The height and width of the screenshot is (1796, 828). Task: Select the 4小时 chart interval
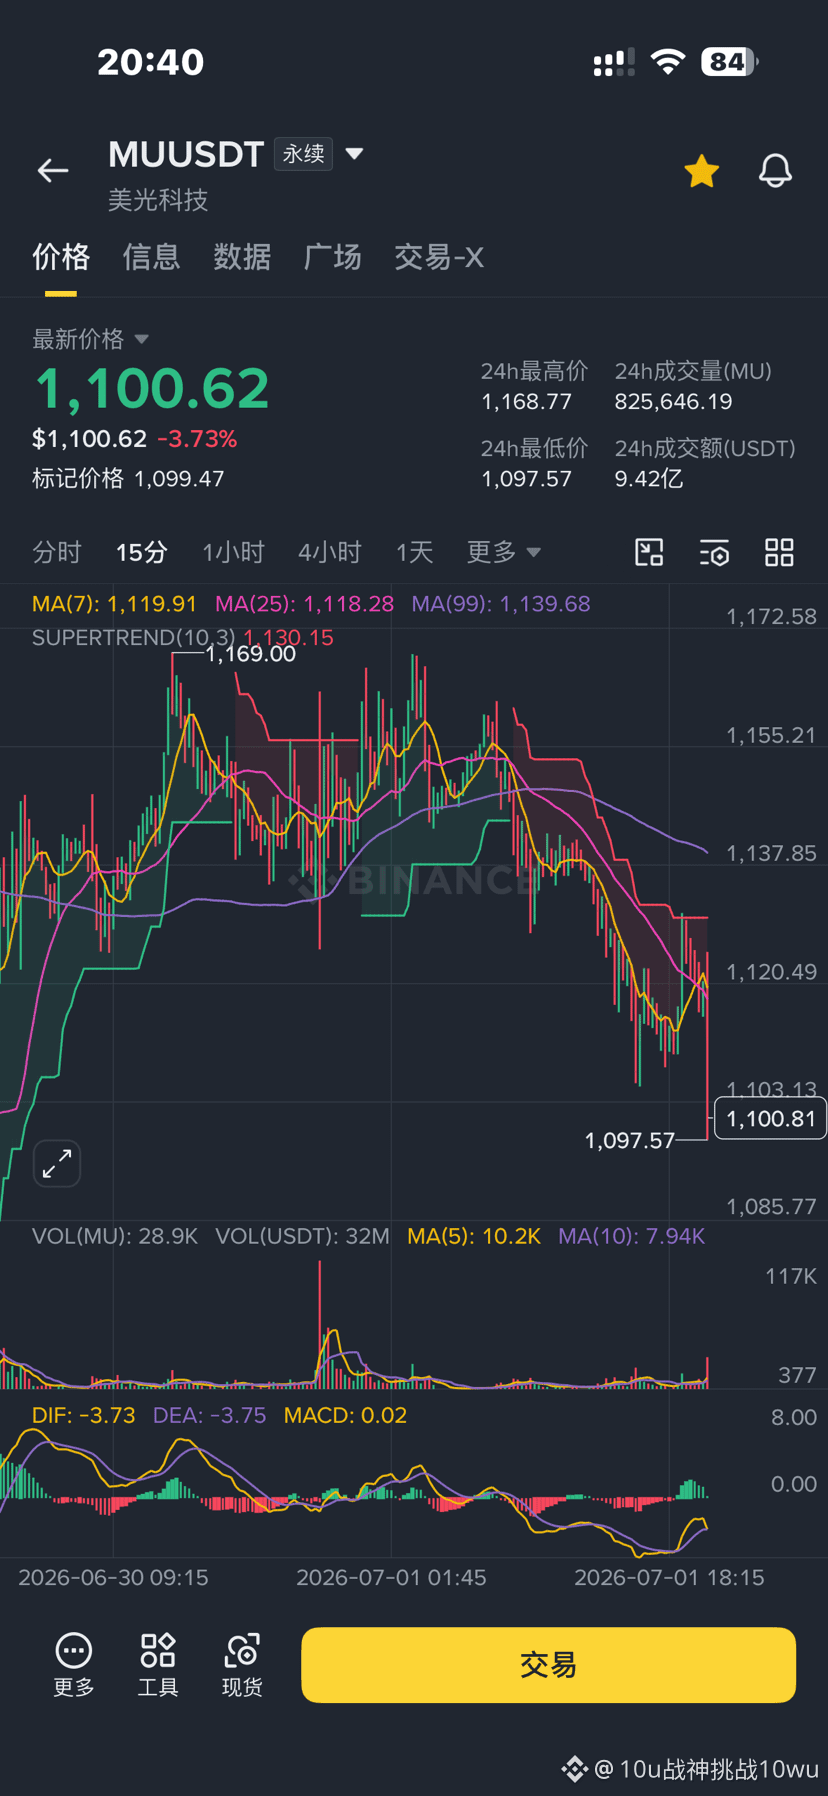coord(330,552)
